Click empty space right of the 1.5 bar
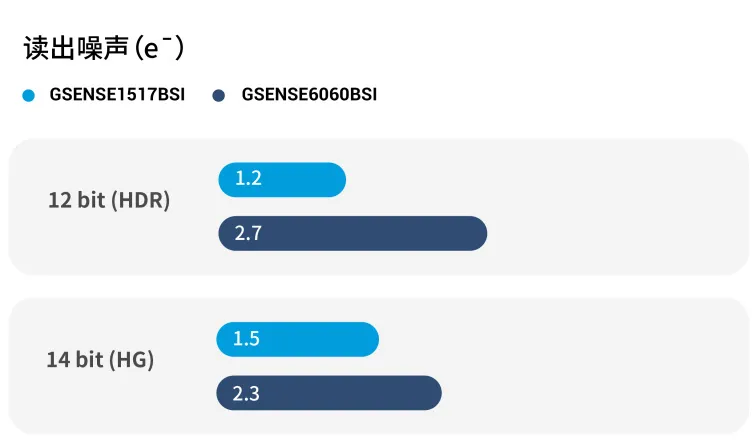Viewport: 756px width, 440px height. point(560,339)
